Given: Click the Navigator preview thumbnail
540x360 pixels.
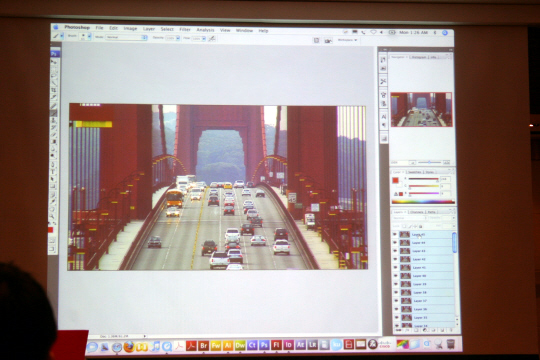Looking at the screenshot, I should (x=421, y=110).
